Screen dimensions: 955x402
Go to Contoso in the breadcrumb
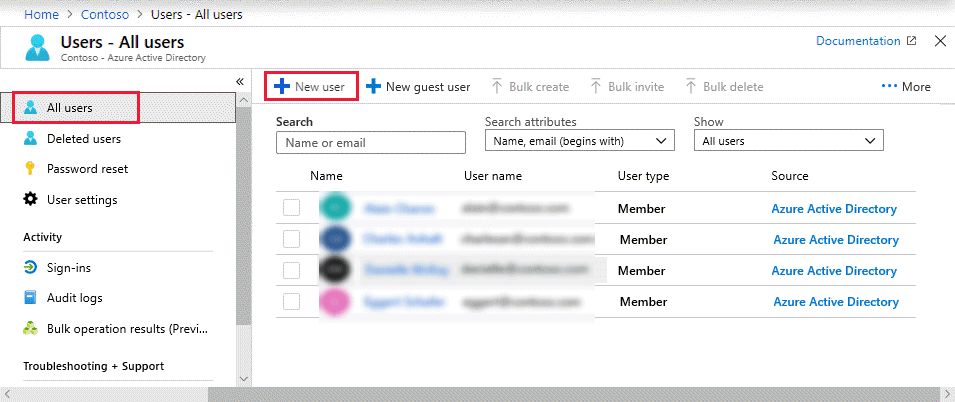tap(104, 15)
